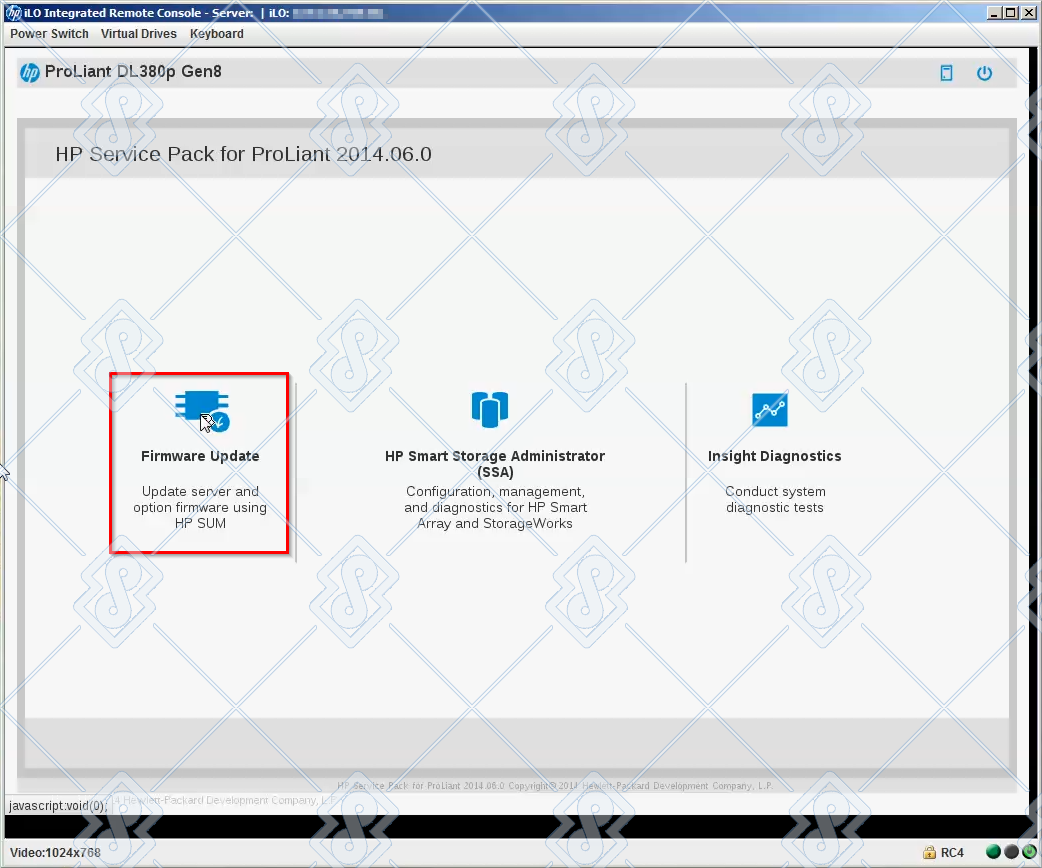This screenshot has height=868, width=1042.
Task: Click the HP logo beside ProLiant DL380p
Action: 30,72
